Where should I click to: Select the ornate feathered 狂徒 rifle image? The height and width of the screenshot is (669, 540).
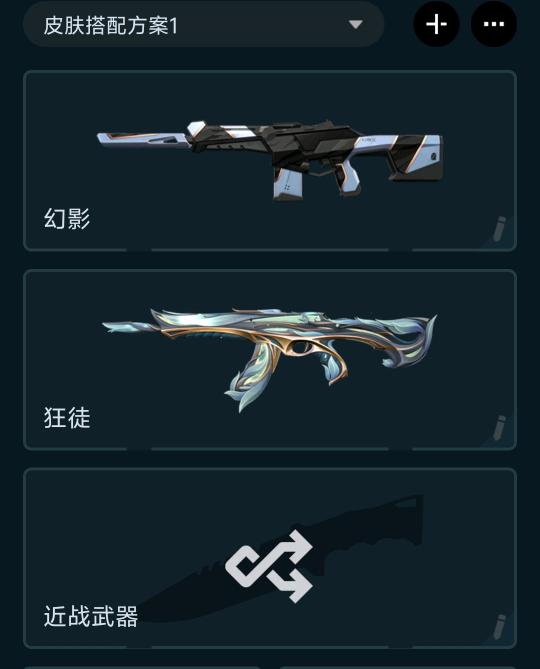[270, 356]
